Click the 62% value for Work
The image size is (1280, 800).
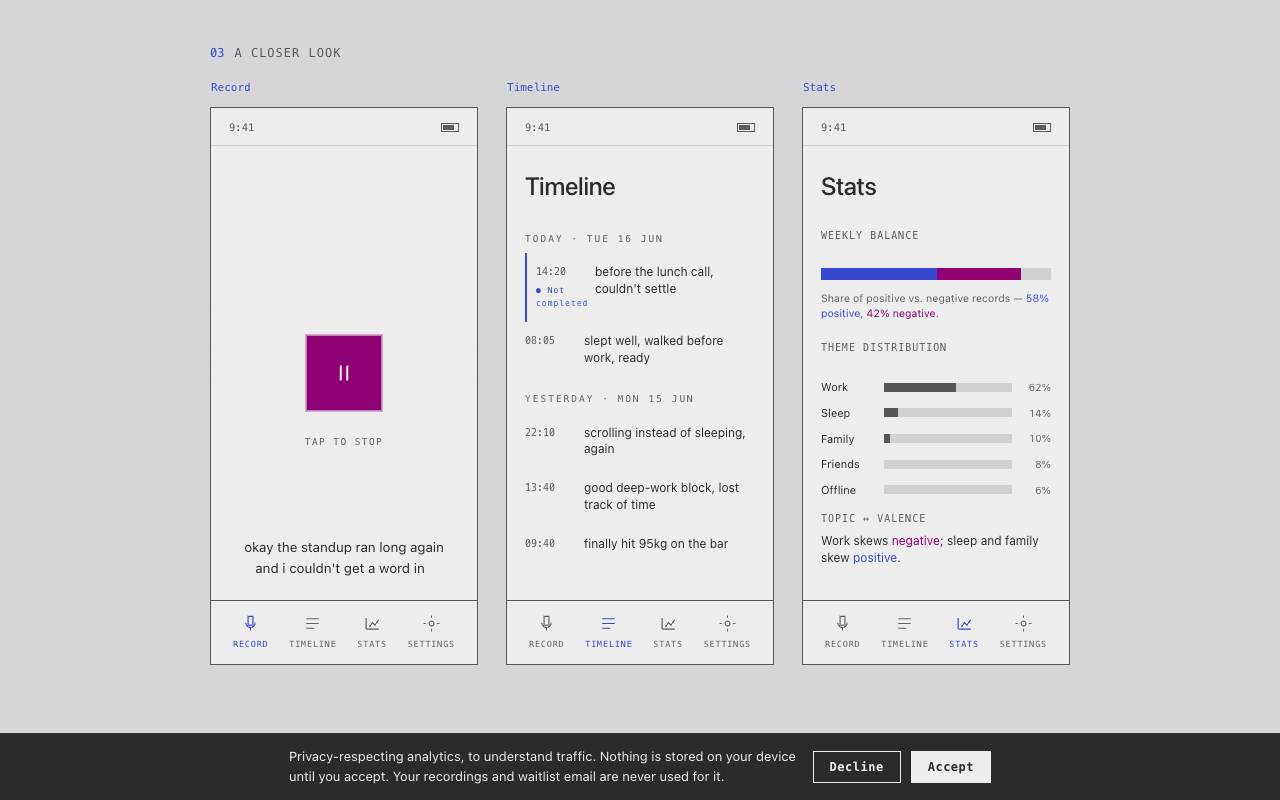point(1040,387)
